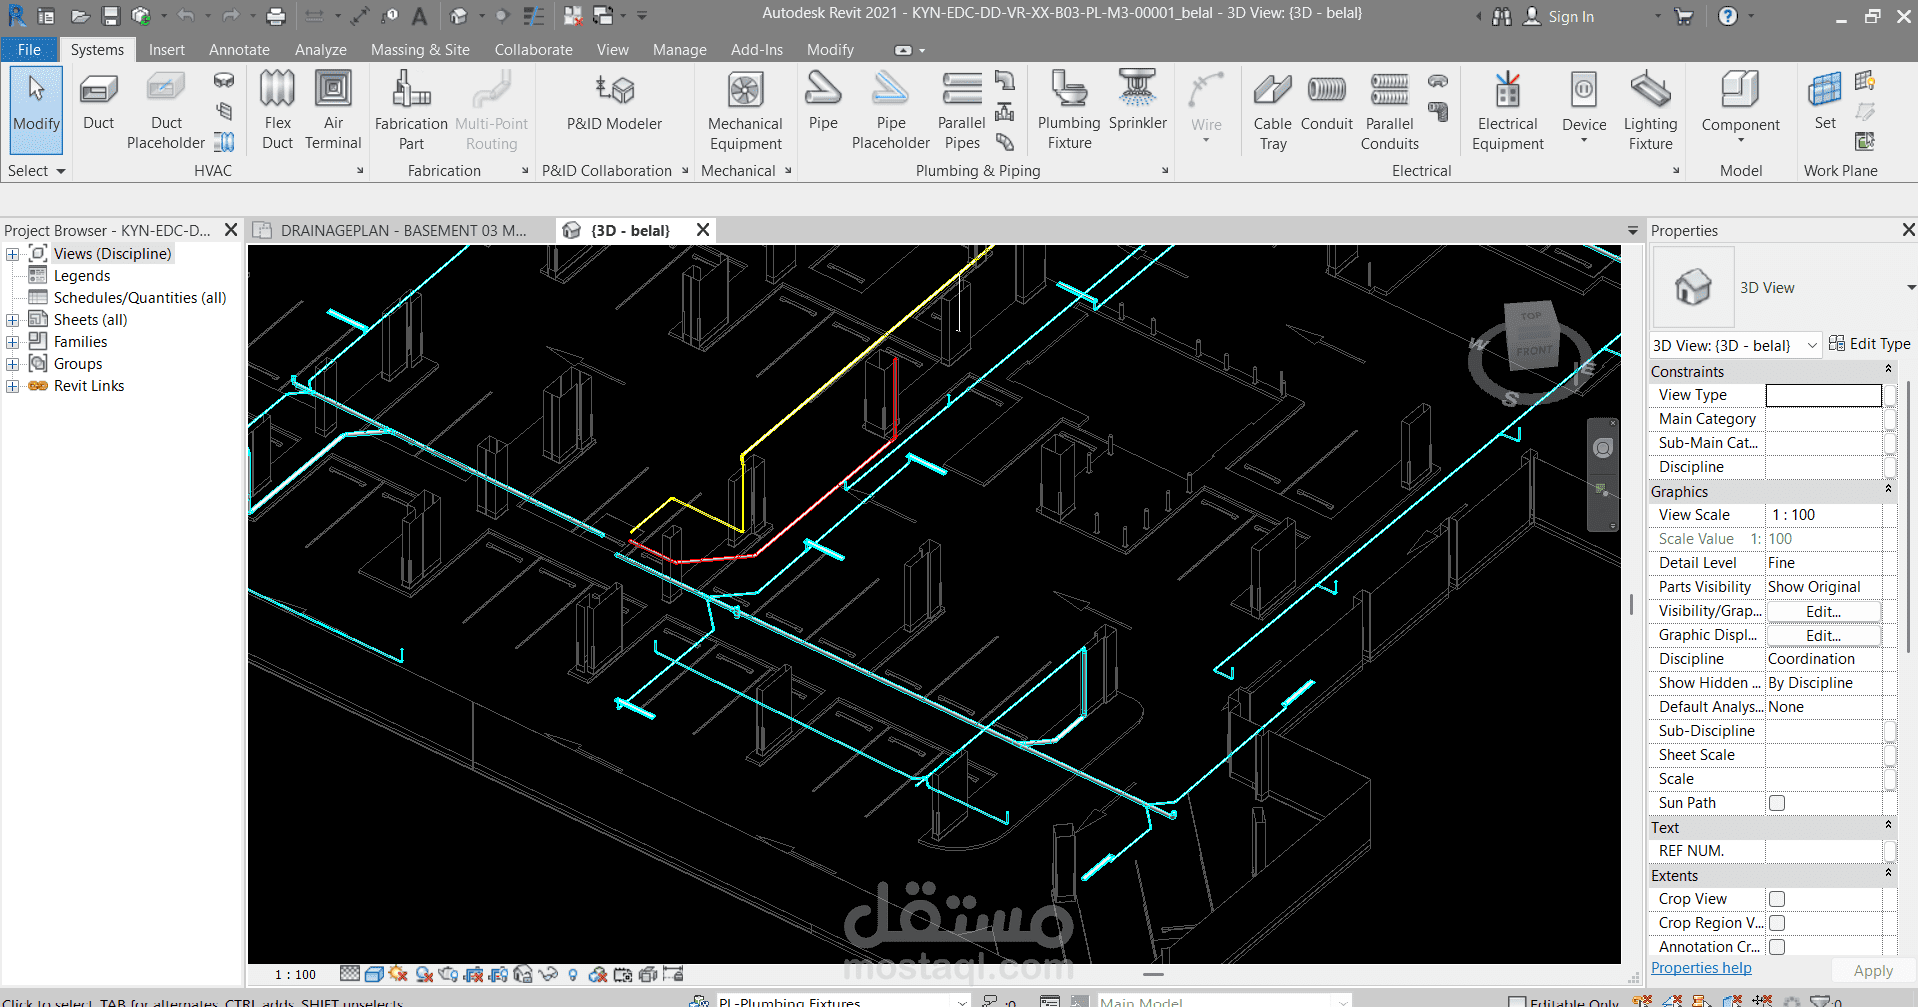Close the {3D - belal} view tab
Viewport: 1918px width, 1007px height.
point(703,230)
